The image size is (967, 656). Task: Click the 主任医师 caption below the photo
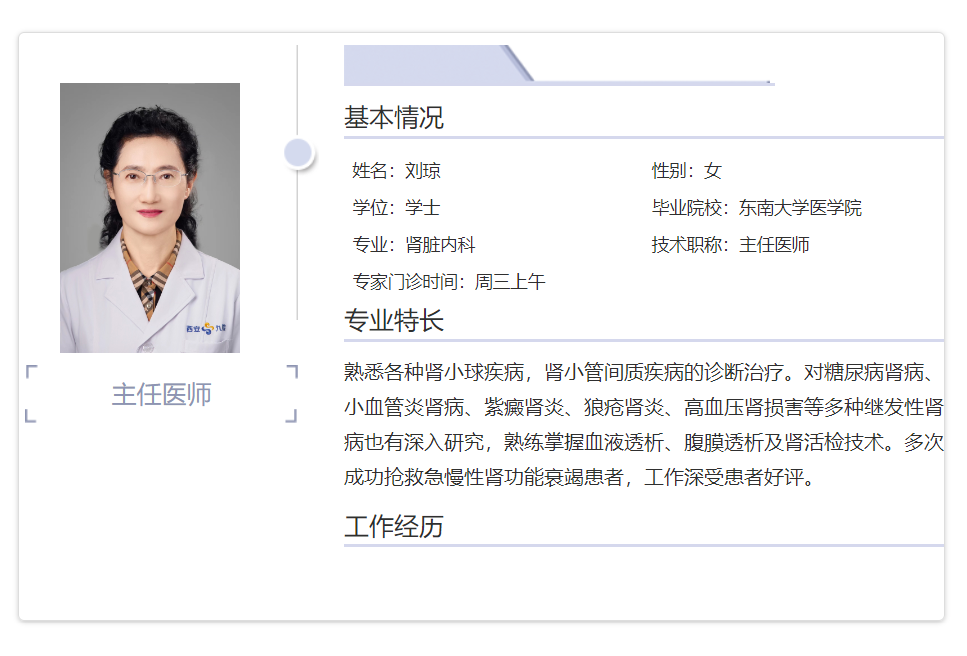coord(161,394)
